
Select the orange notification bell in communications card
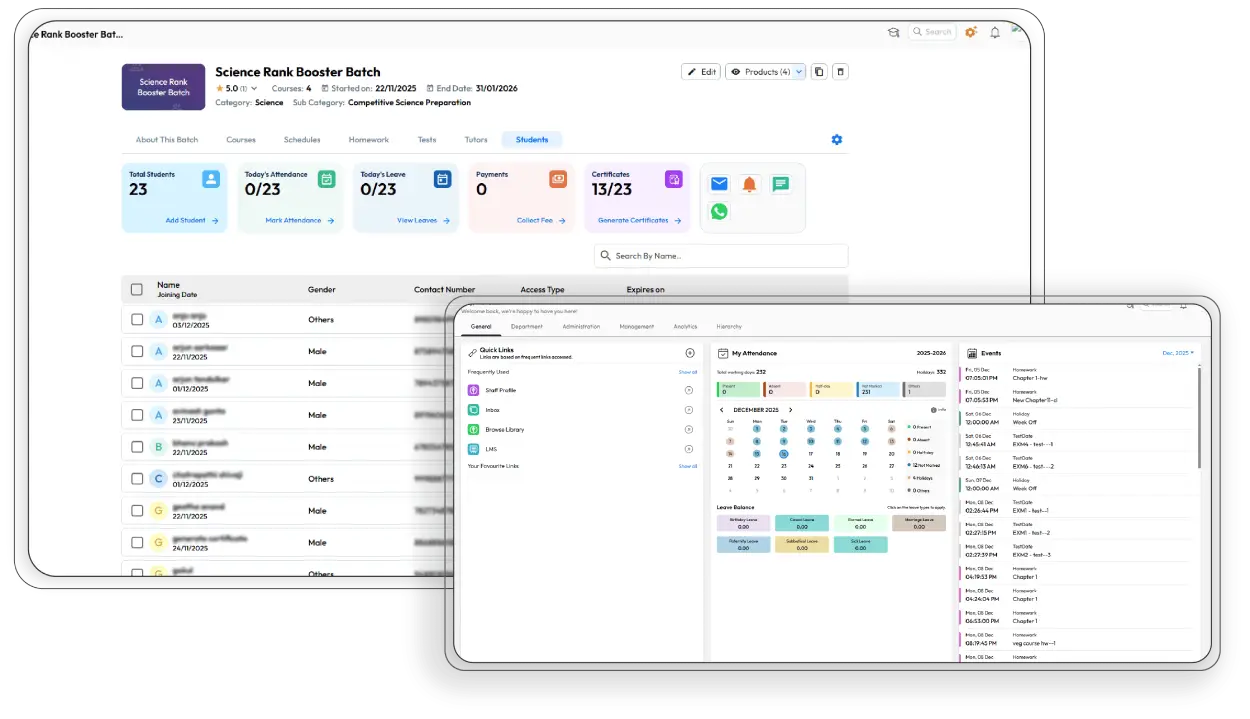(751, 184)
